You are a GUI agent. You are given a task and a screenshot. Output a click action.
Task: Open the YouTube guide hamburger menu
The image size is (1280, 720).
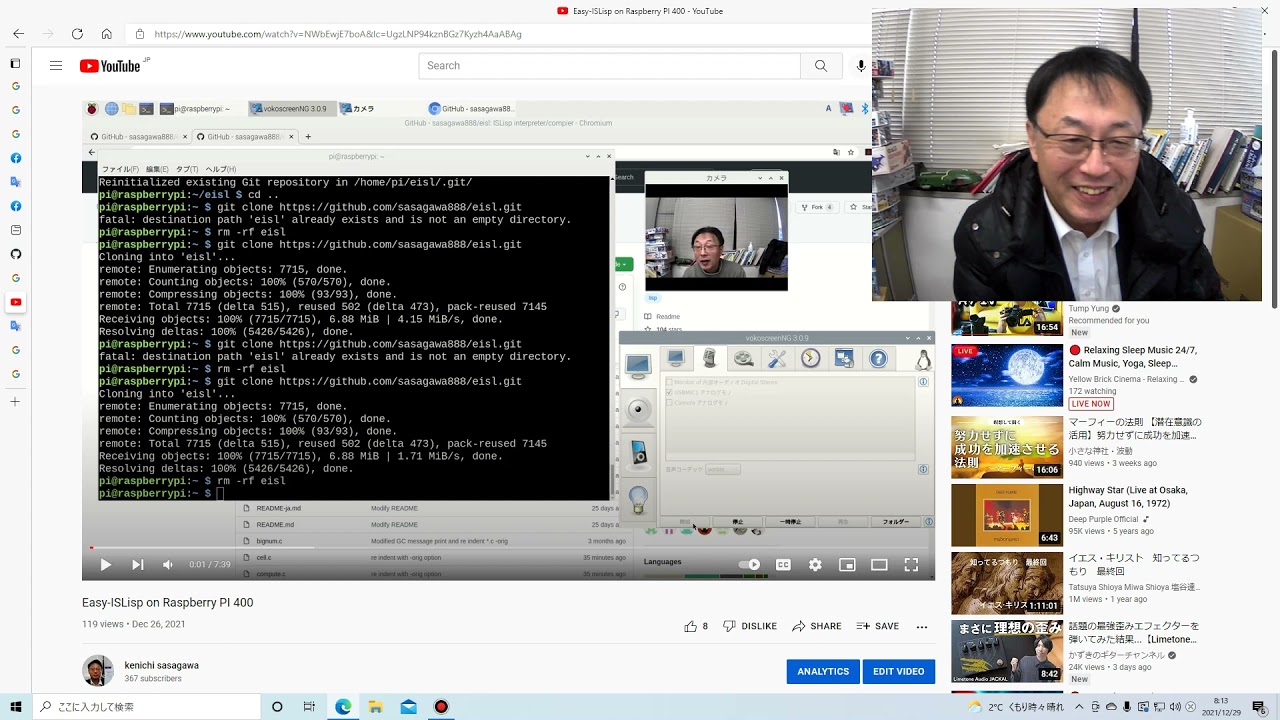tap(56, 66)
